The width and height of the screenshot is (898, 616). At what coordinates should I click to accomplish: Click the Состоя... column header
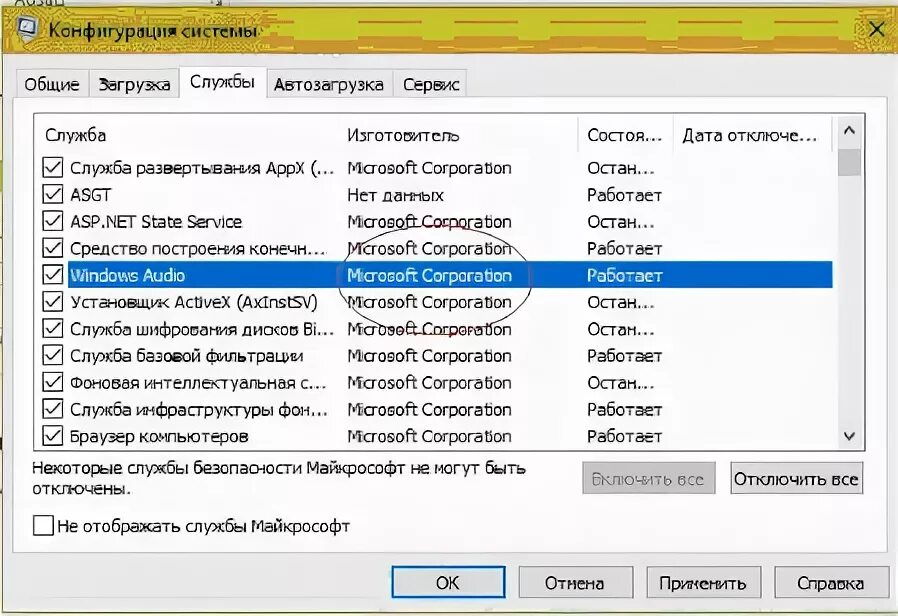tap(625, 135)
